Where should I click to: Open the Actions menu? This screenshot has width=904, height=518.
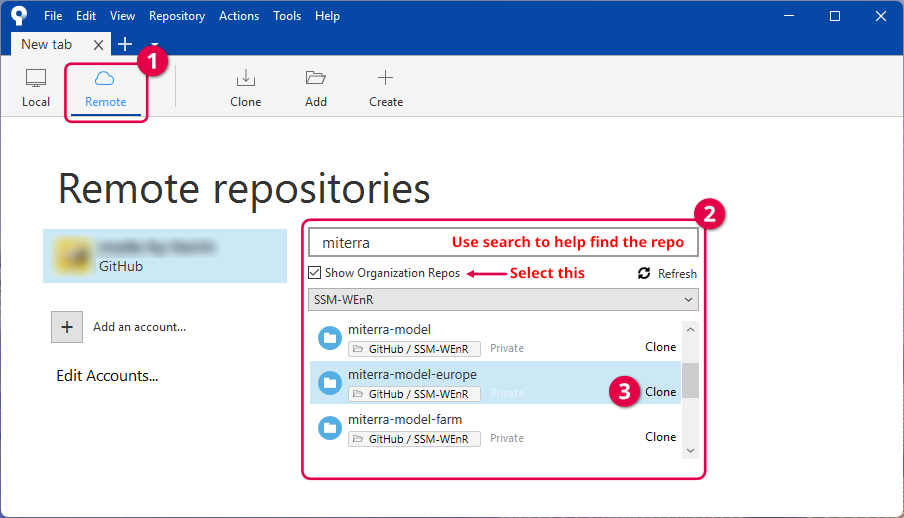(239, 16)
